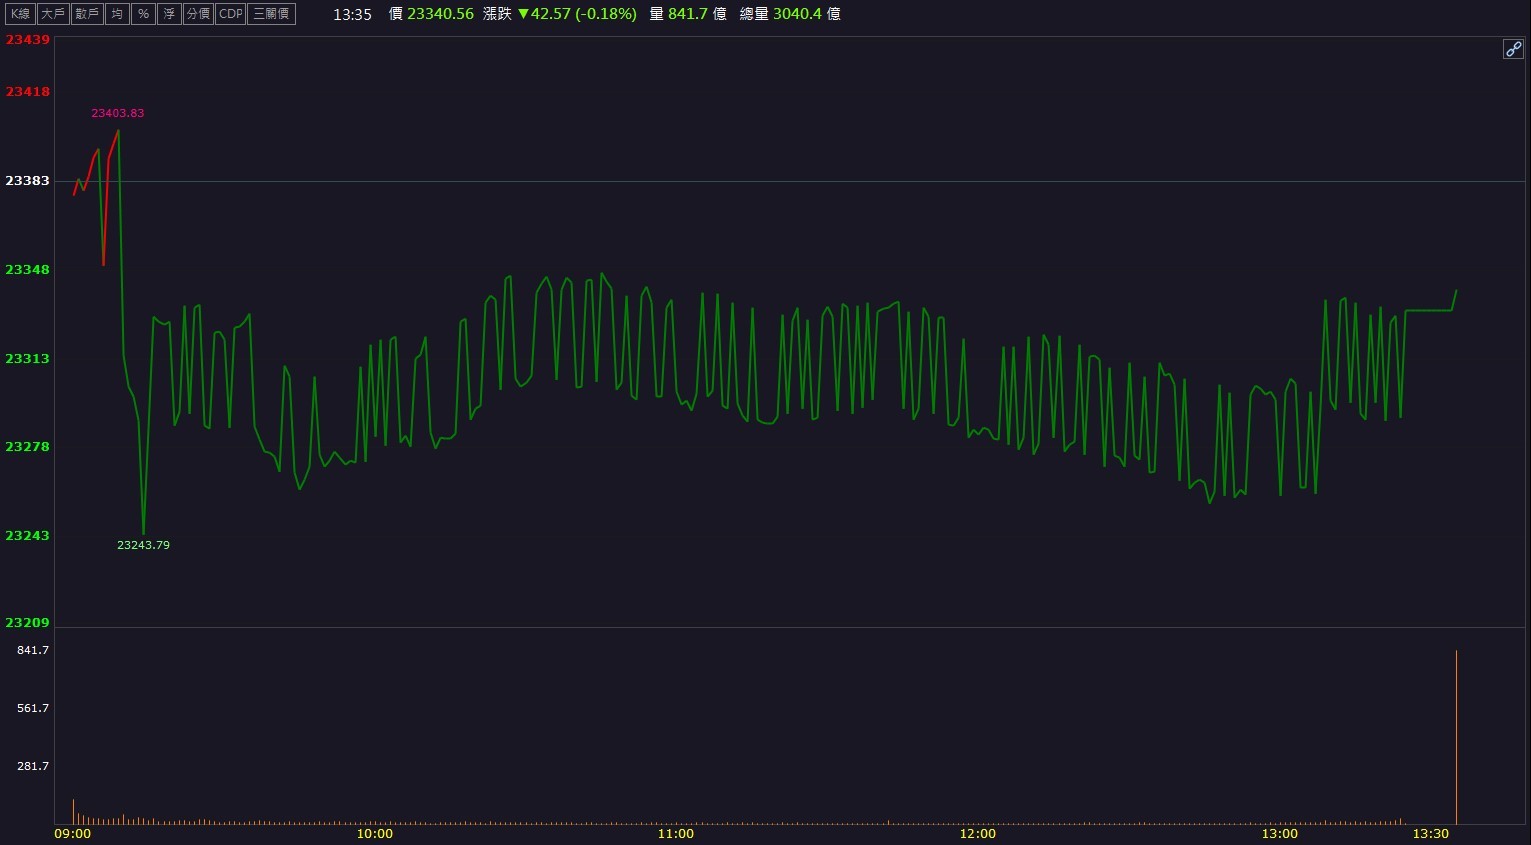Open the 分價 price distribution view
Viewport: 1531px width, 845px height.
click(198, 14)
